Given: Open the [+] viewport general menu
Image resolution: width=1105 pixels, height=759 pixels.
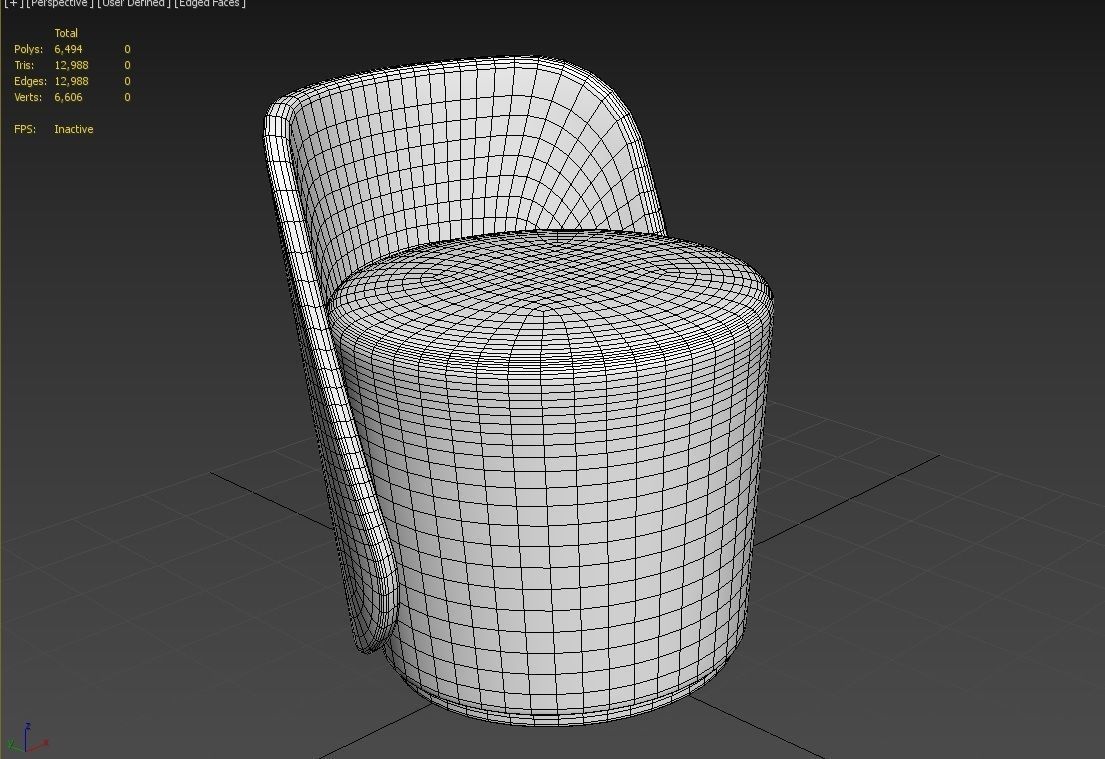Looking at the screenshot, I should pyautogui.click(x=13, y=4).
